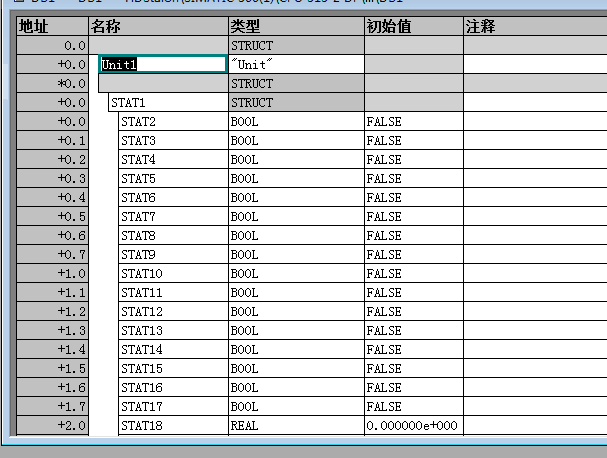
Task: Select the STAT17 name cell
Action: pos(173,406)
